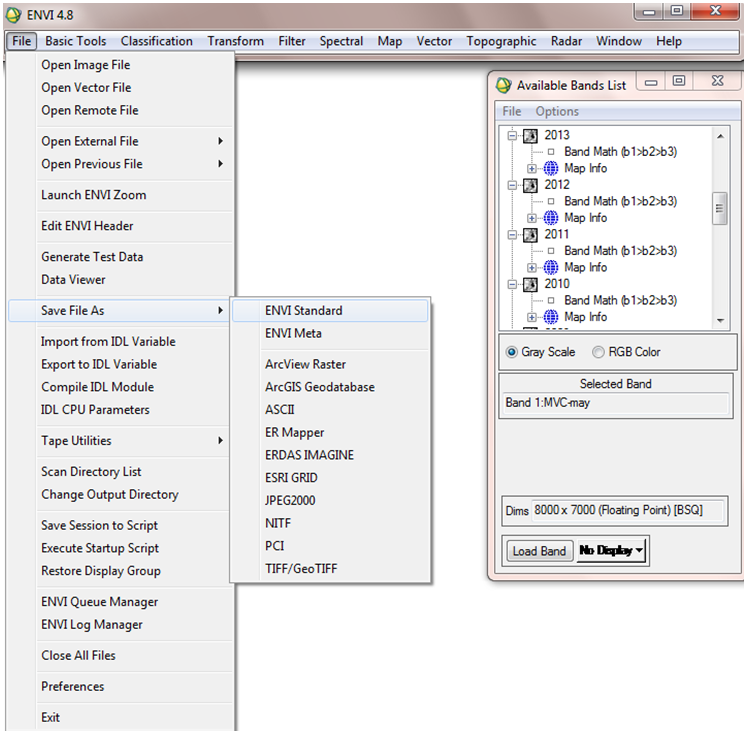Open the Basic Tools menu

click(76, 41)
